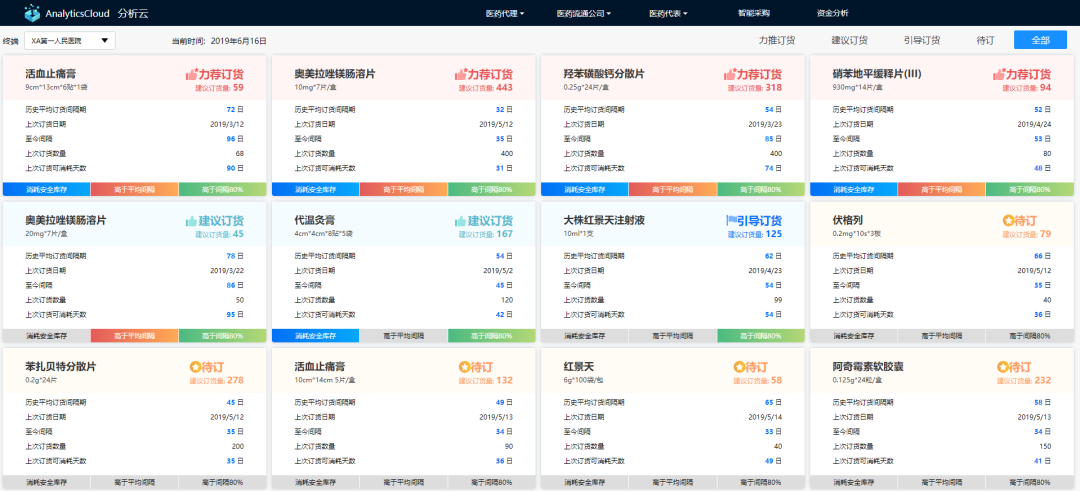Open the XA第一人民医院 terminal dropdown
The width and height of the screenshot is (1080, 491).
[x=70, y=40]
